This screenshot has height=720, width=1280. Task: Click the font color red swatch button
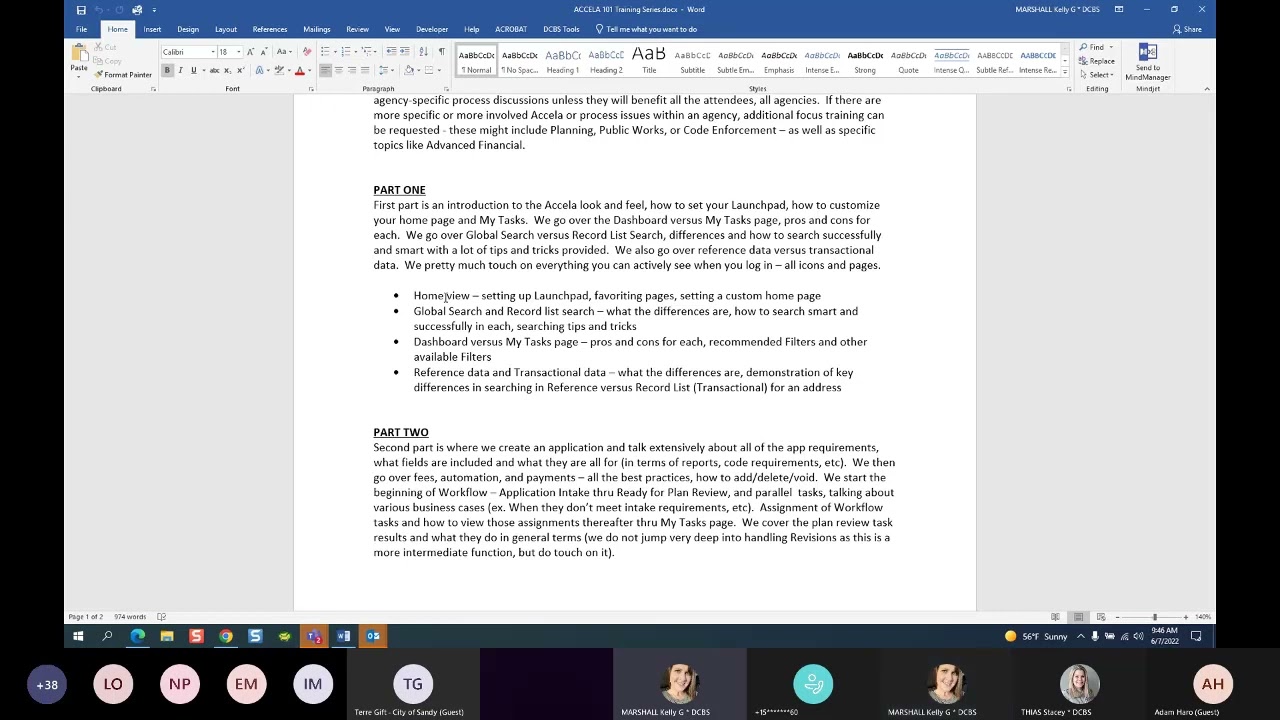(299, 70)
